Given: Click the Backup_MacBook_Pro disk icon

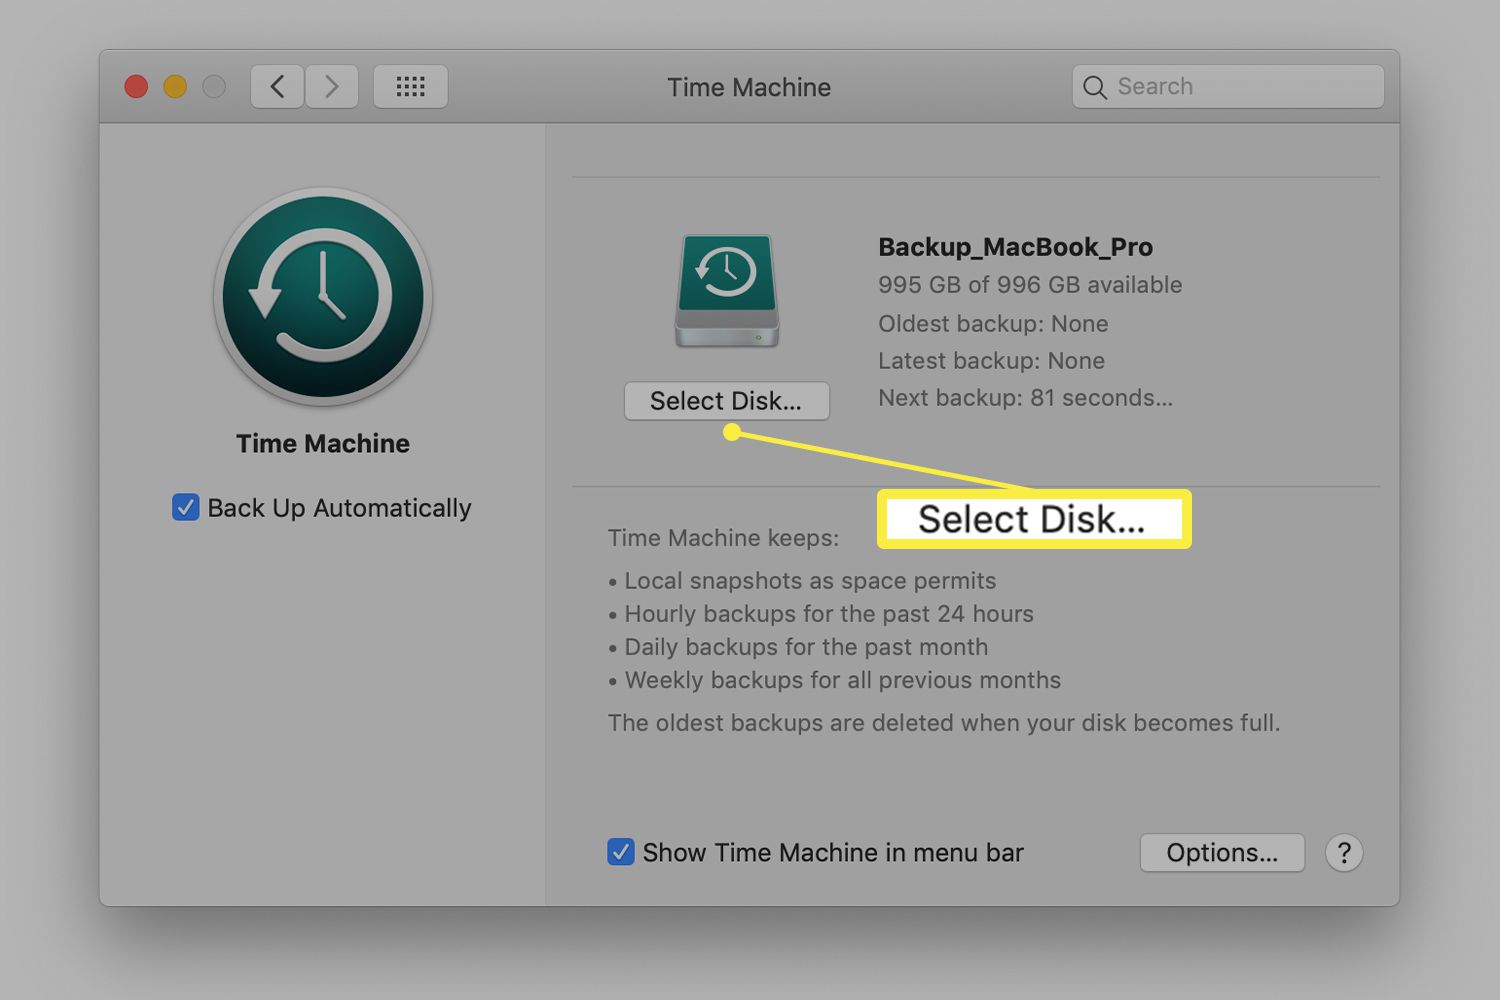Looking at the screenshot, I should 727,291.
